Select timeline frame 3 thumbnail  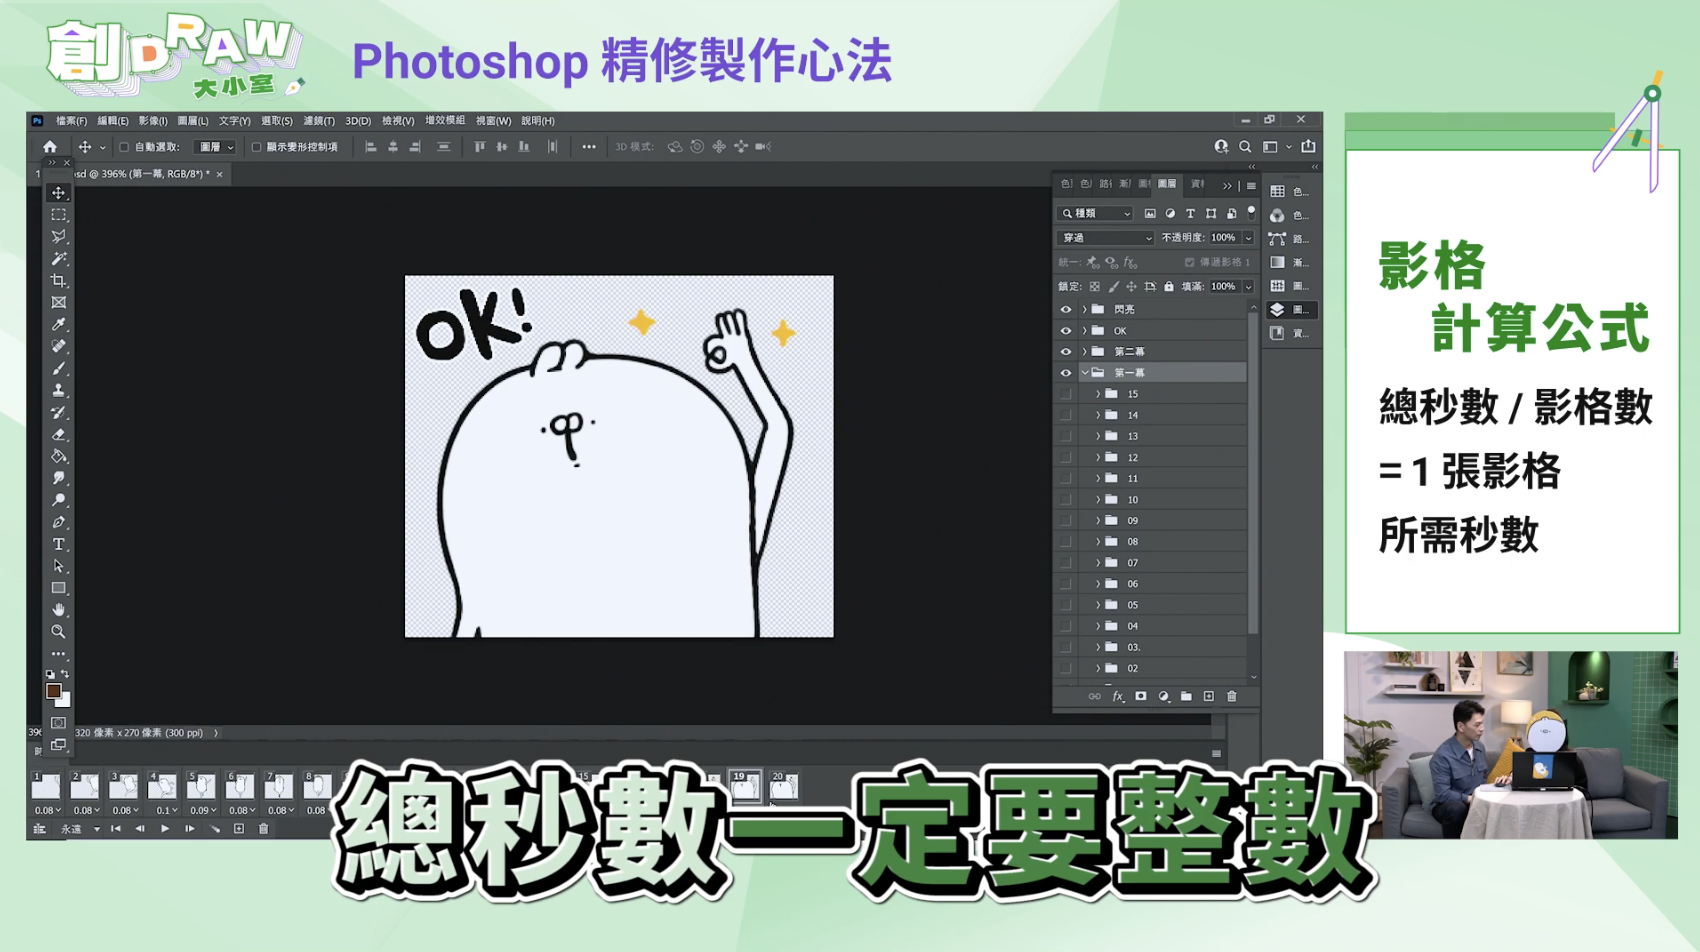[x=124, y=786]
